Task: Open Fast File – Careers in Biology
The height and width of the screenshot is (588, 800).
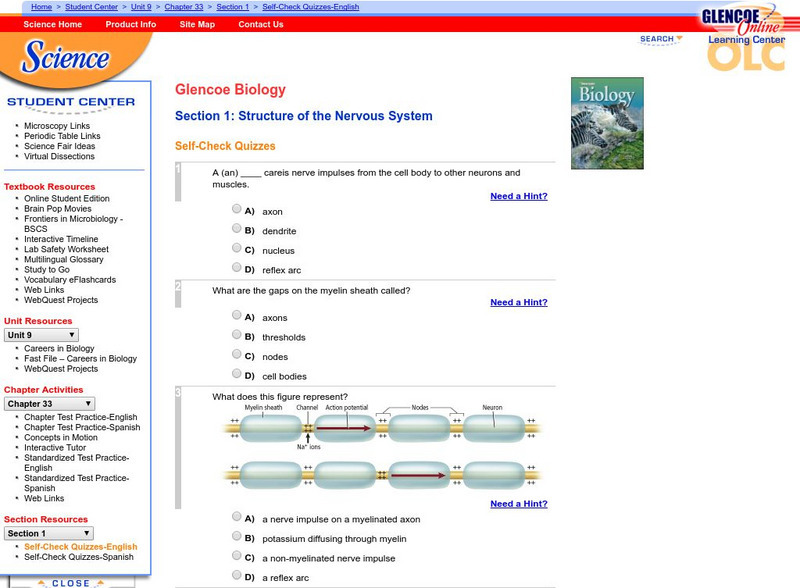Action: point(81,358)
